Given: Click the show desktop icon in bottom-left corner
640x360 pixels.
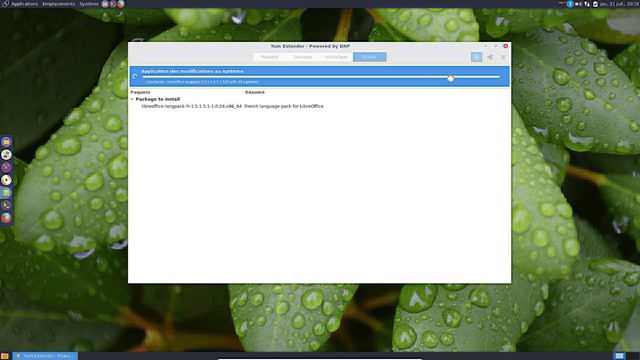Looking at the screenshot, I should click(x=4, y=356).
